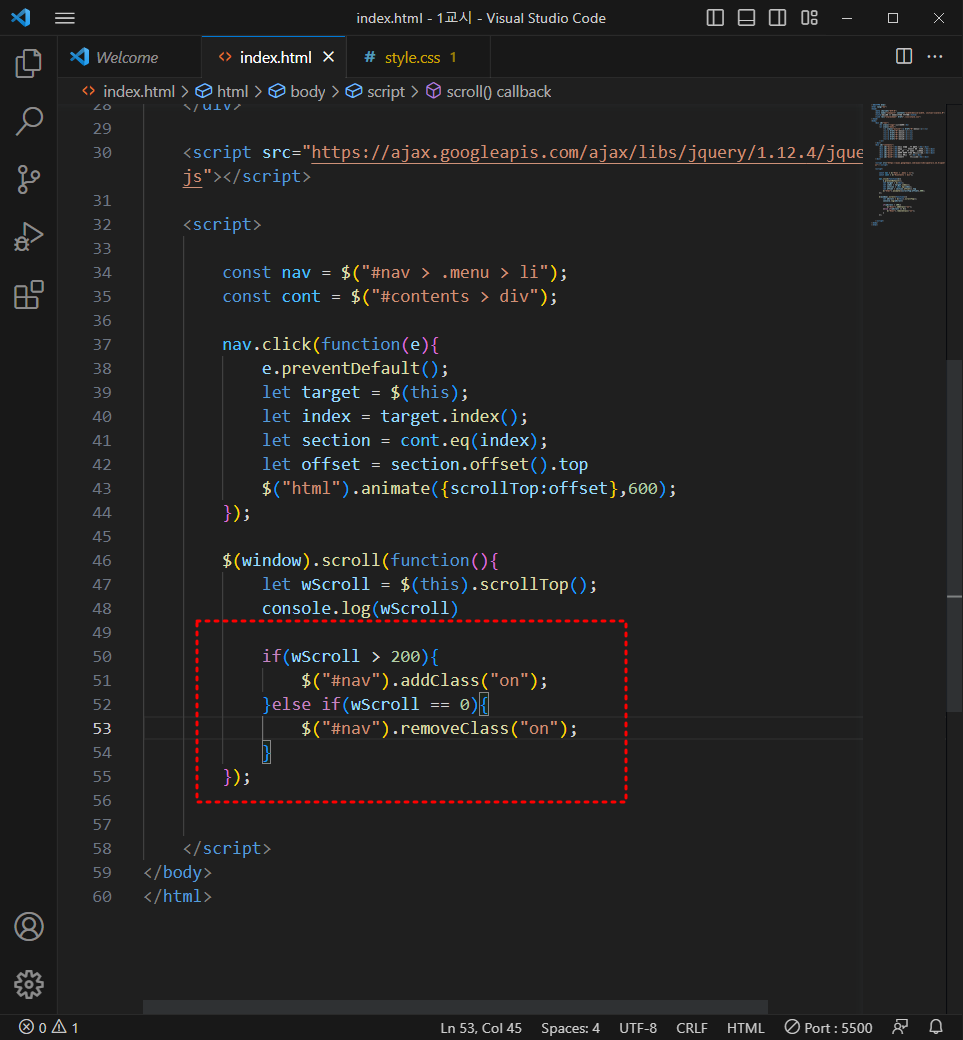Open the Search view
963x1040 pixels.
29,121
